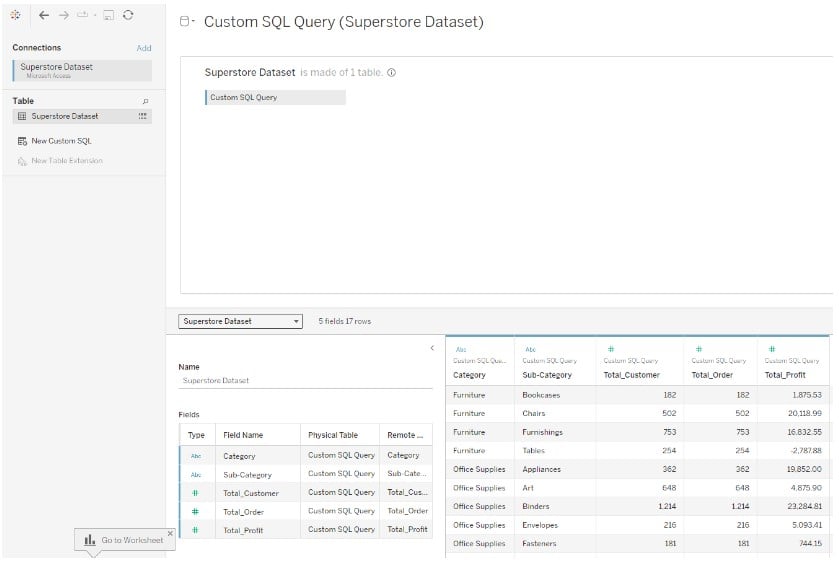Select the Total_Customer field name cell
Image resolution: width=839 pixels, height=566 pixels.
258,493
